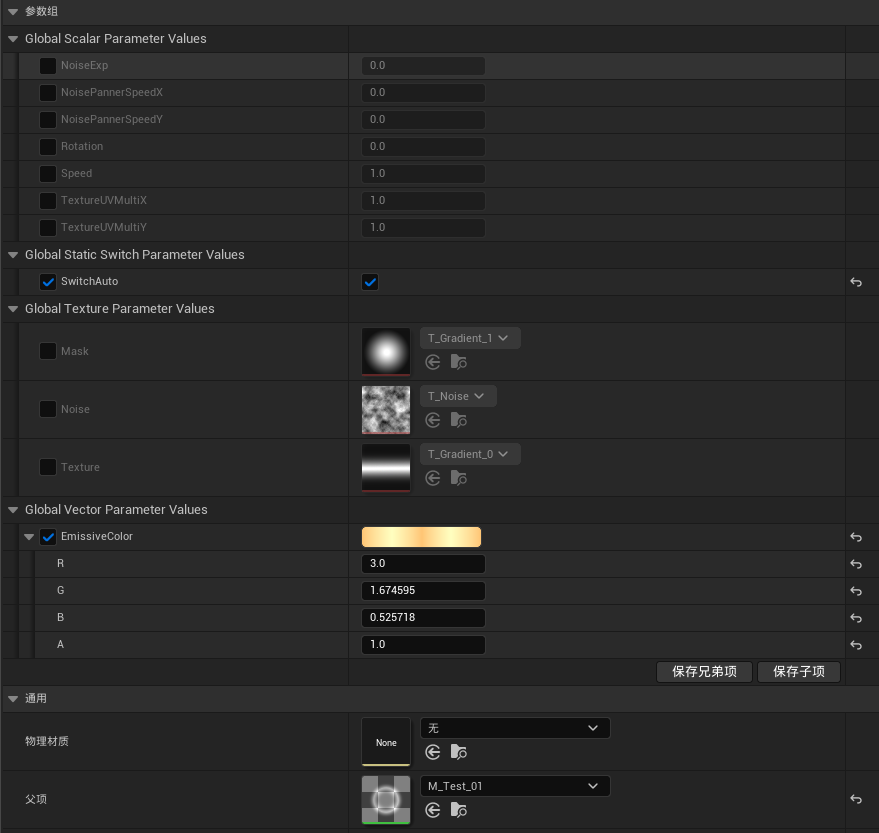Enable the NoiseExp override checkbox
Viewport: 879px width, 833px height.
[47, 65]
